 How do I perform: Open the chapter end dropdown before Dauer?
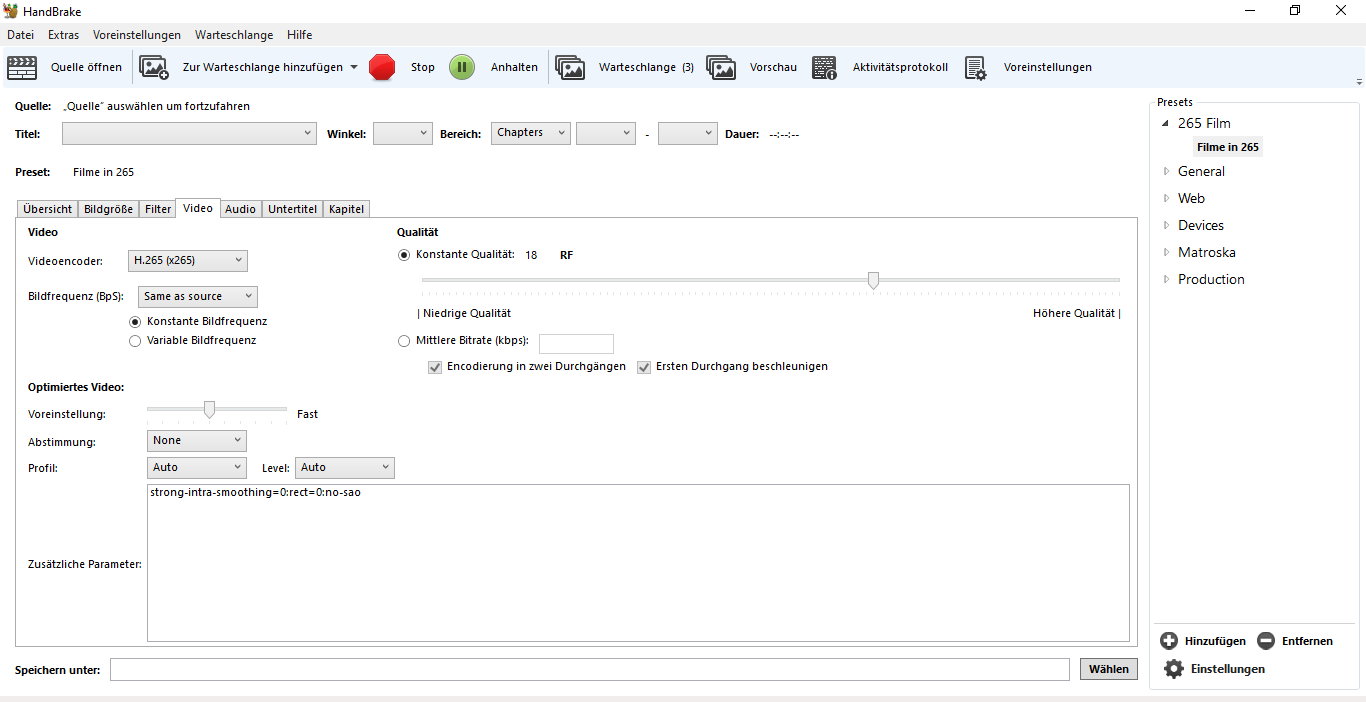click(688, 133)
